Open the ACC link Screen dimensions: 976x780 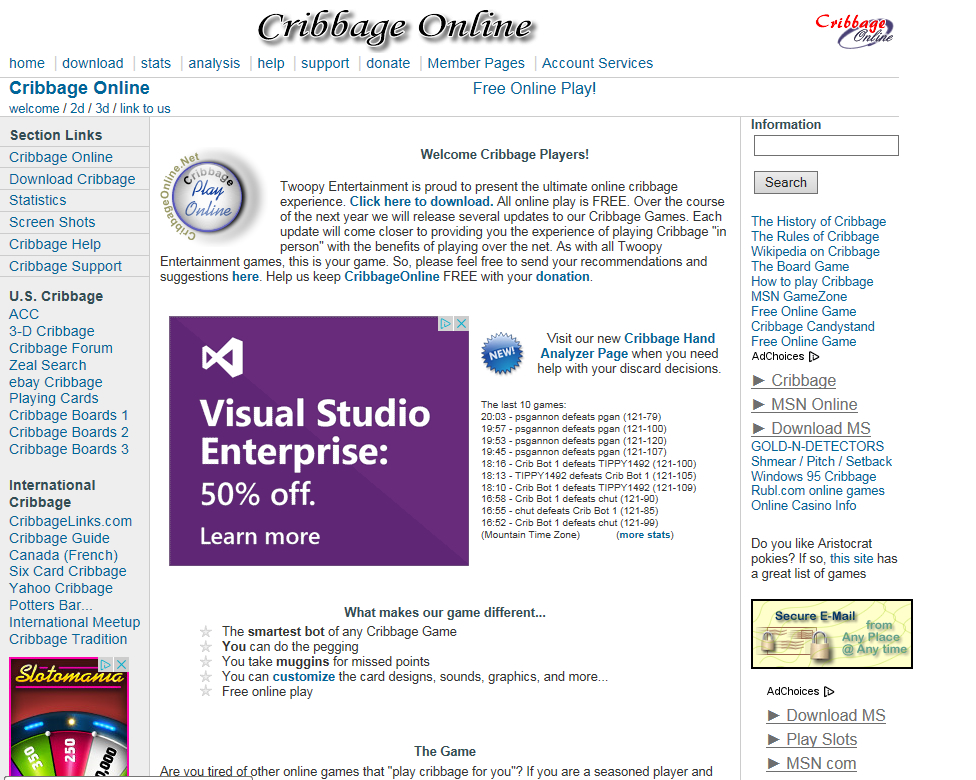(24, 314)
